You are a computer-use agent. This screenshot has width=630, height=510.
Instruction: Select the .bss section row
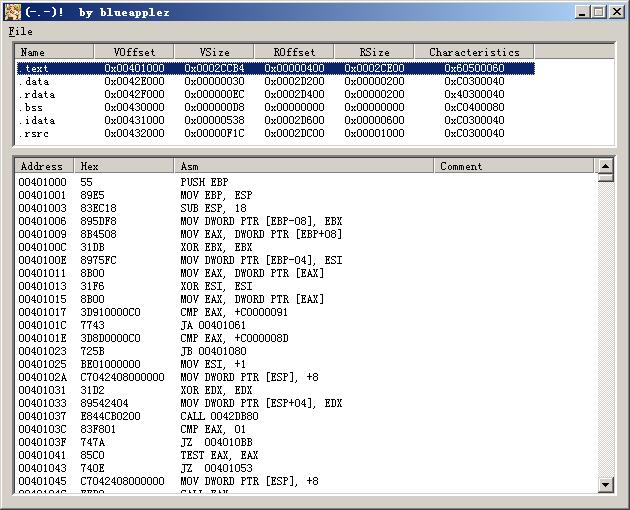click(x=276, y=107)
